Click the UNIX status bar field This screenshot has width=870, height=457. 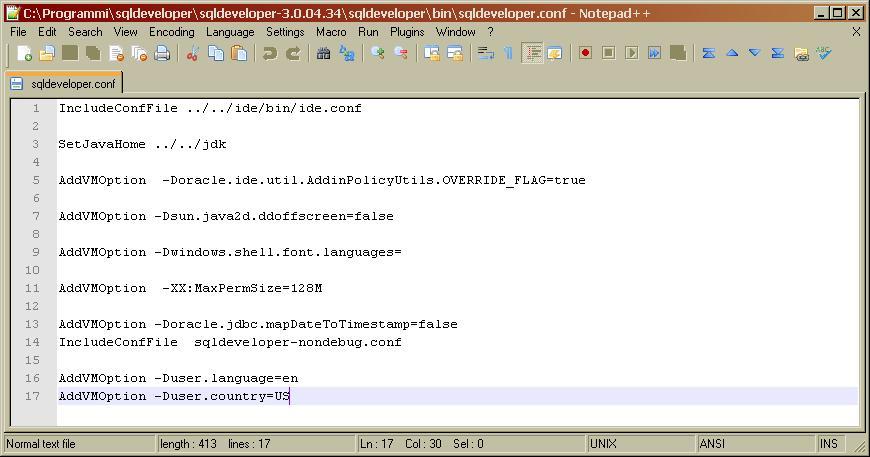[x=640, y=444]
